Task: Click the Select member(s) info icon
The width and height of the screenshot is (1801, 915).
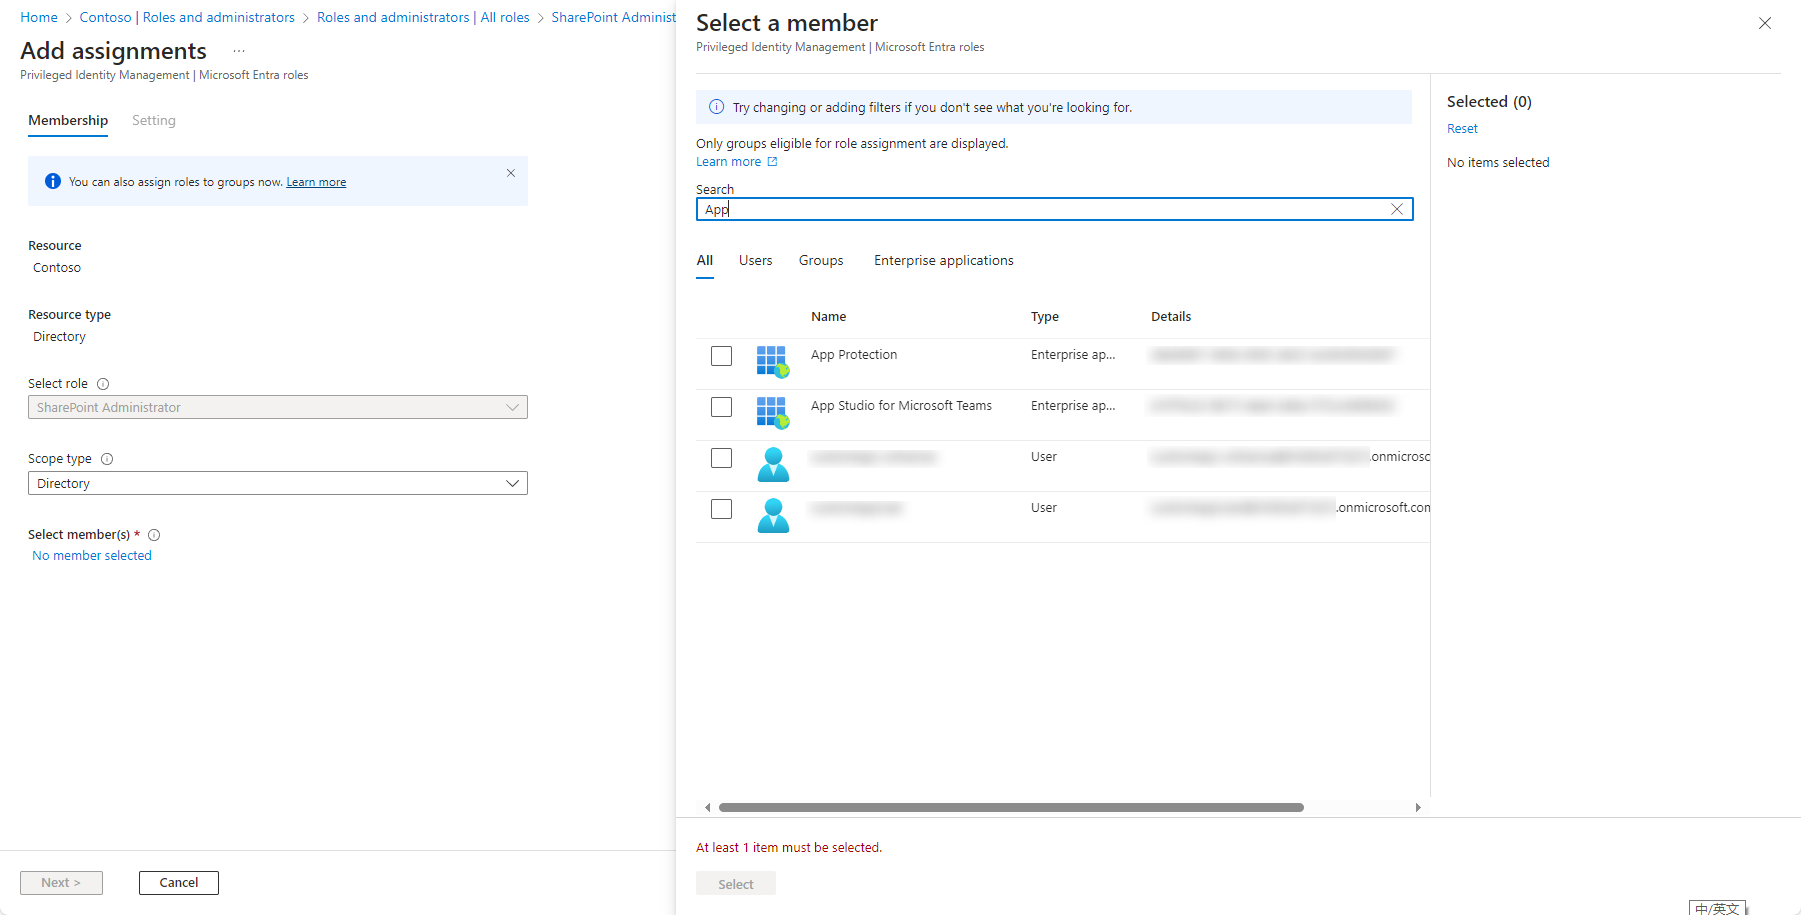Action: coord(154,535)
